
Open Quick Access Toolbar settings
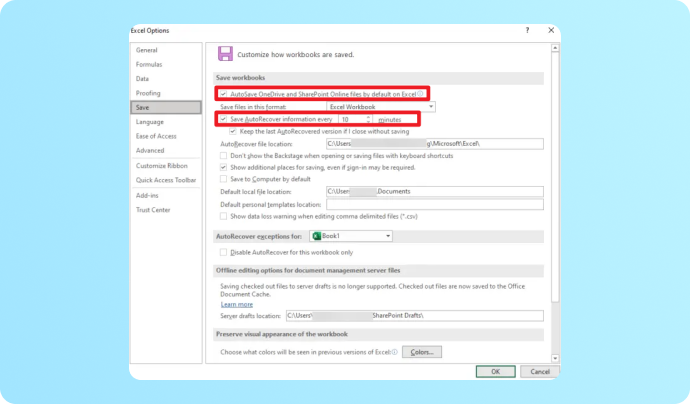coord(166,180)
